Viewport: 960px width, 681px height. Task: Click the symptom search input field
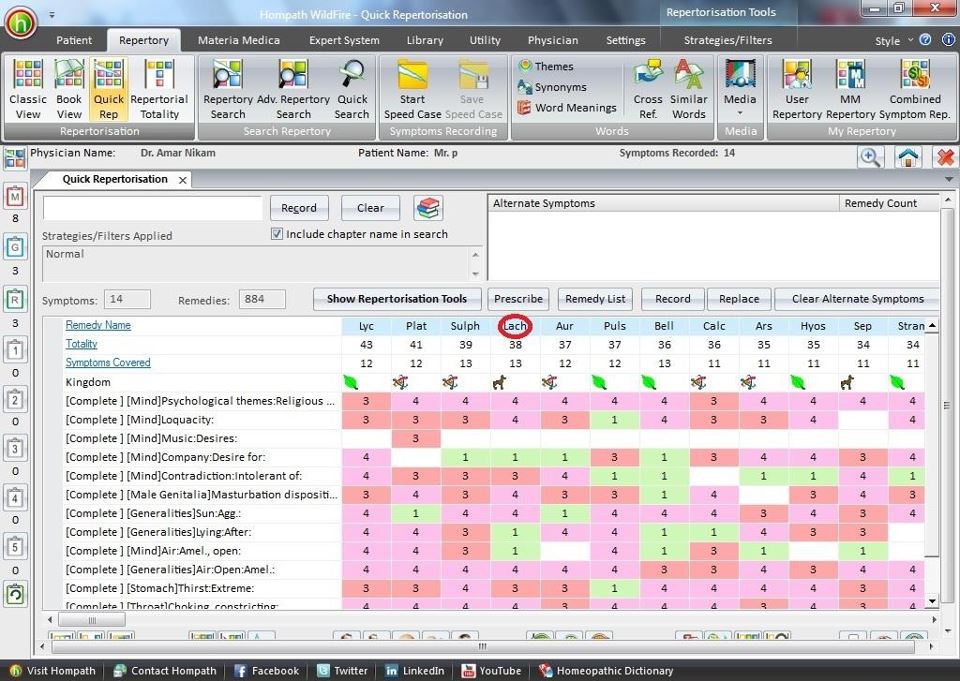point(152,208)
